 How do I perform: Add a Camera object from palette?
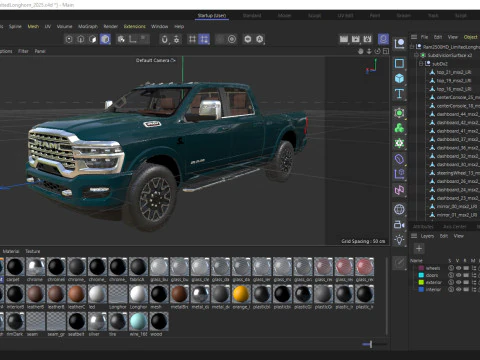(399, 225)
